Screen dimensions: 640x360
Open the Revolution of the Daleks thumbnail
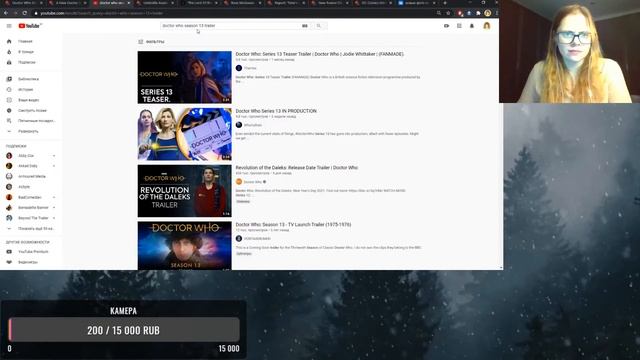pos(184,191)
